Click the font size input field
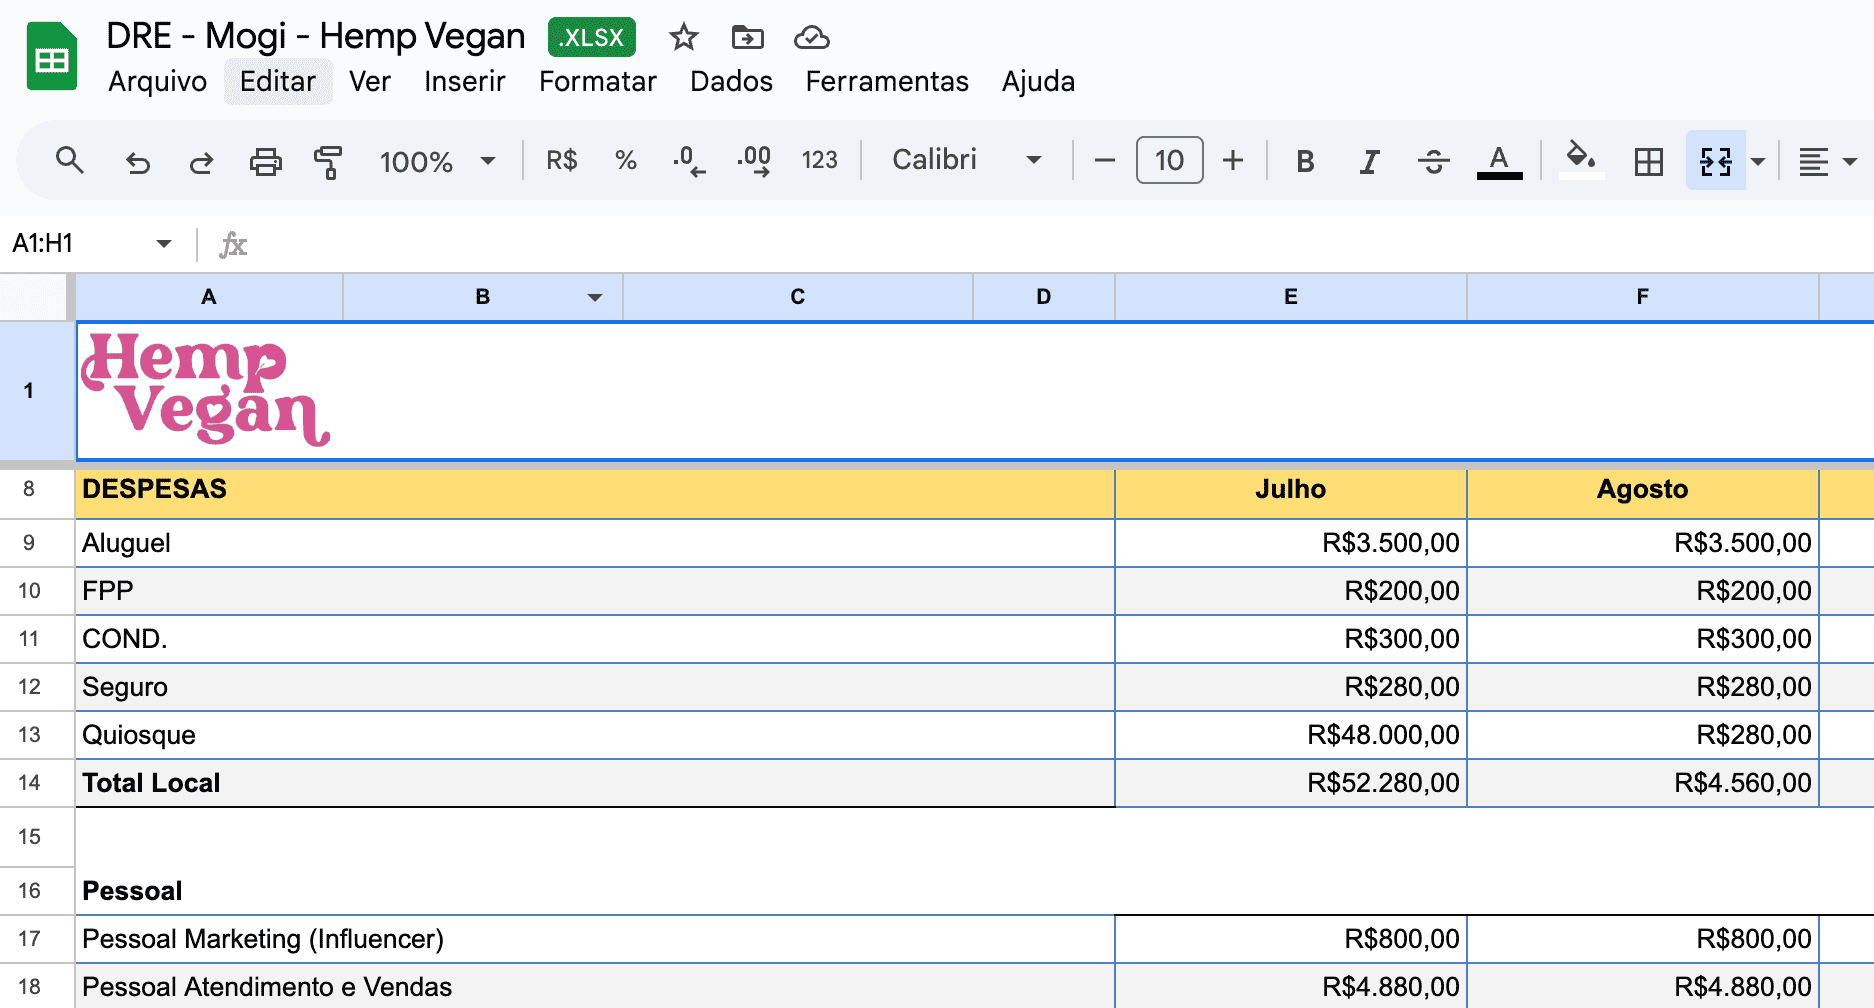This screenshot has height=1008, width=1874. coord(1169,160)
